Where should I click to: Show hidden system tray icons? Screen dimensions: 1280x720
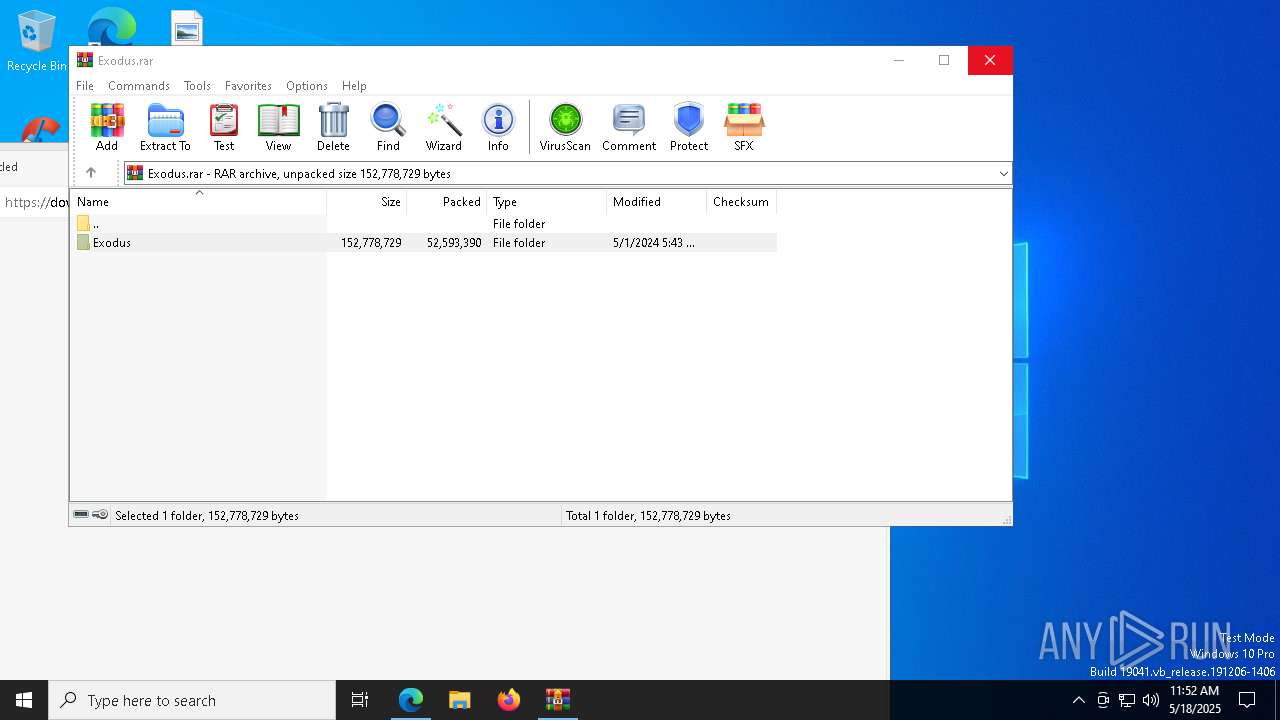(x=1078, y=700)
